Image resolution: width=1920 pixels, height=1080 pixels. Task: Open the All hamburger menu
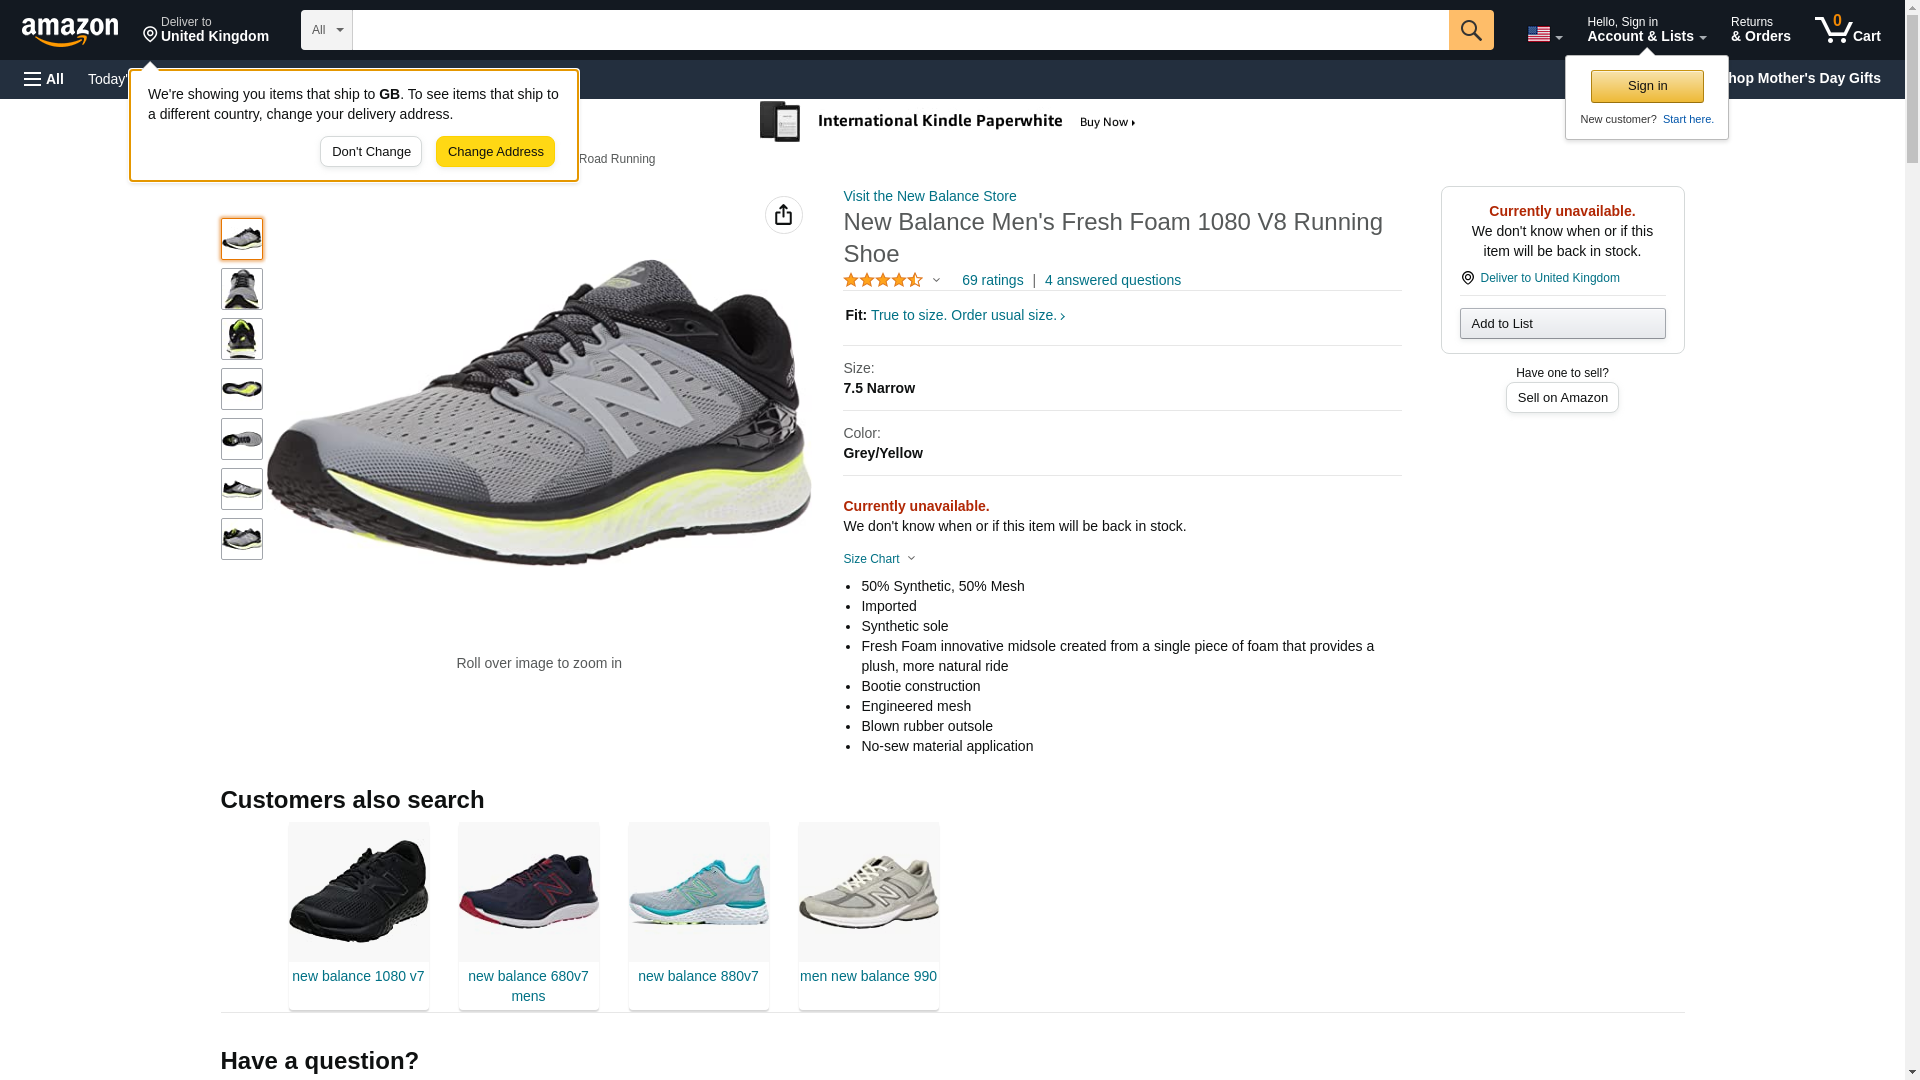point(44,79)
